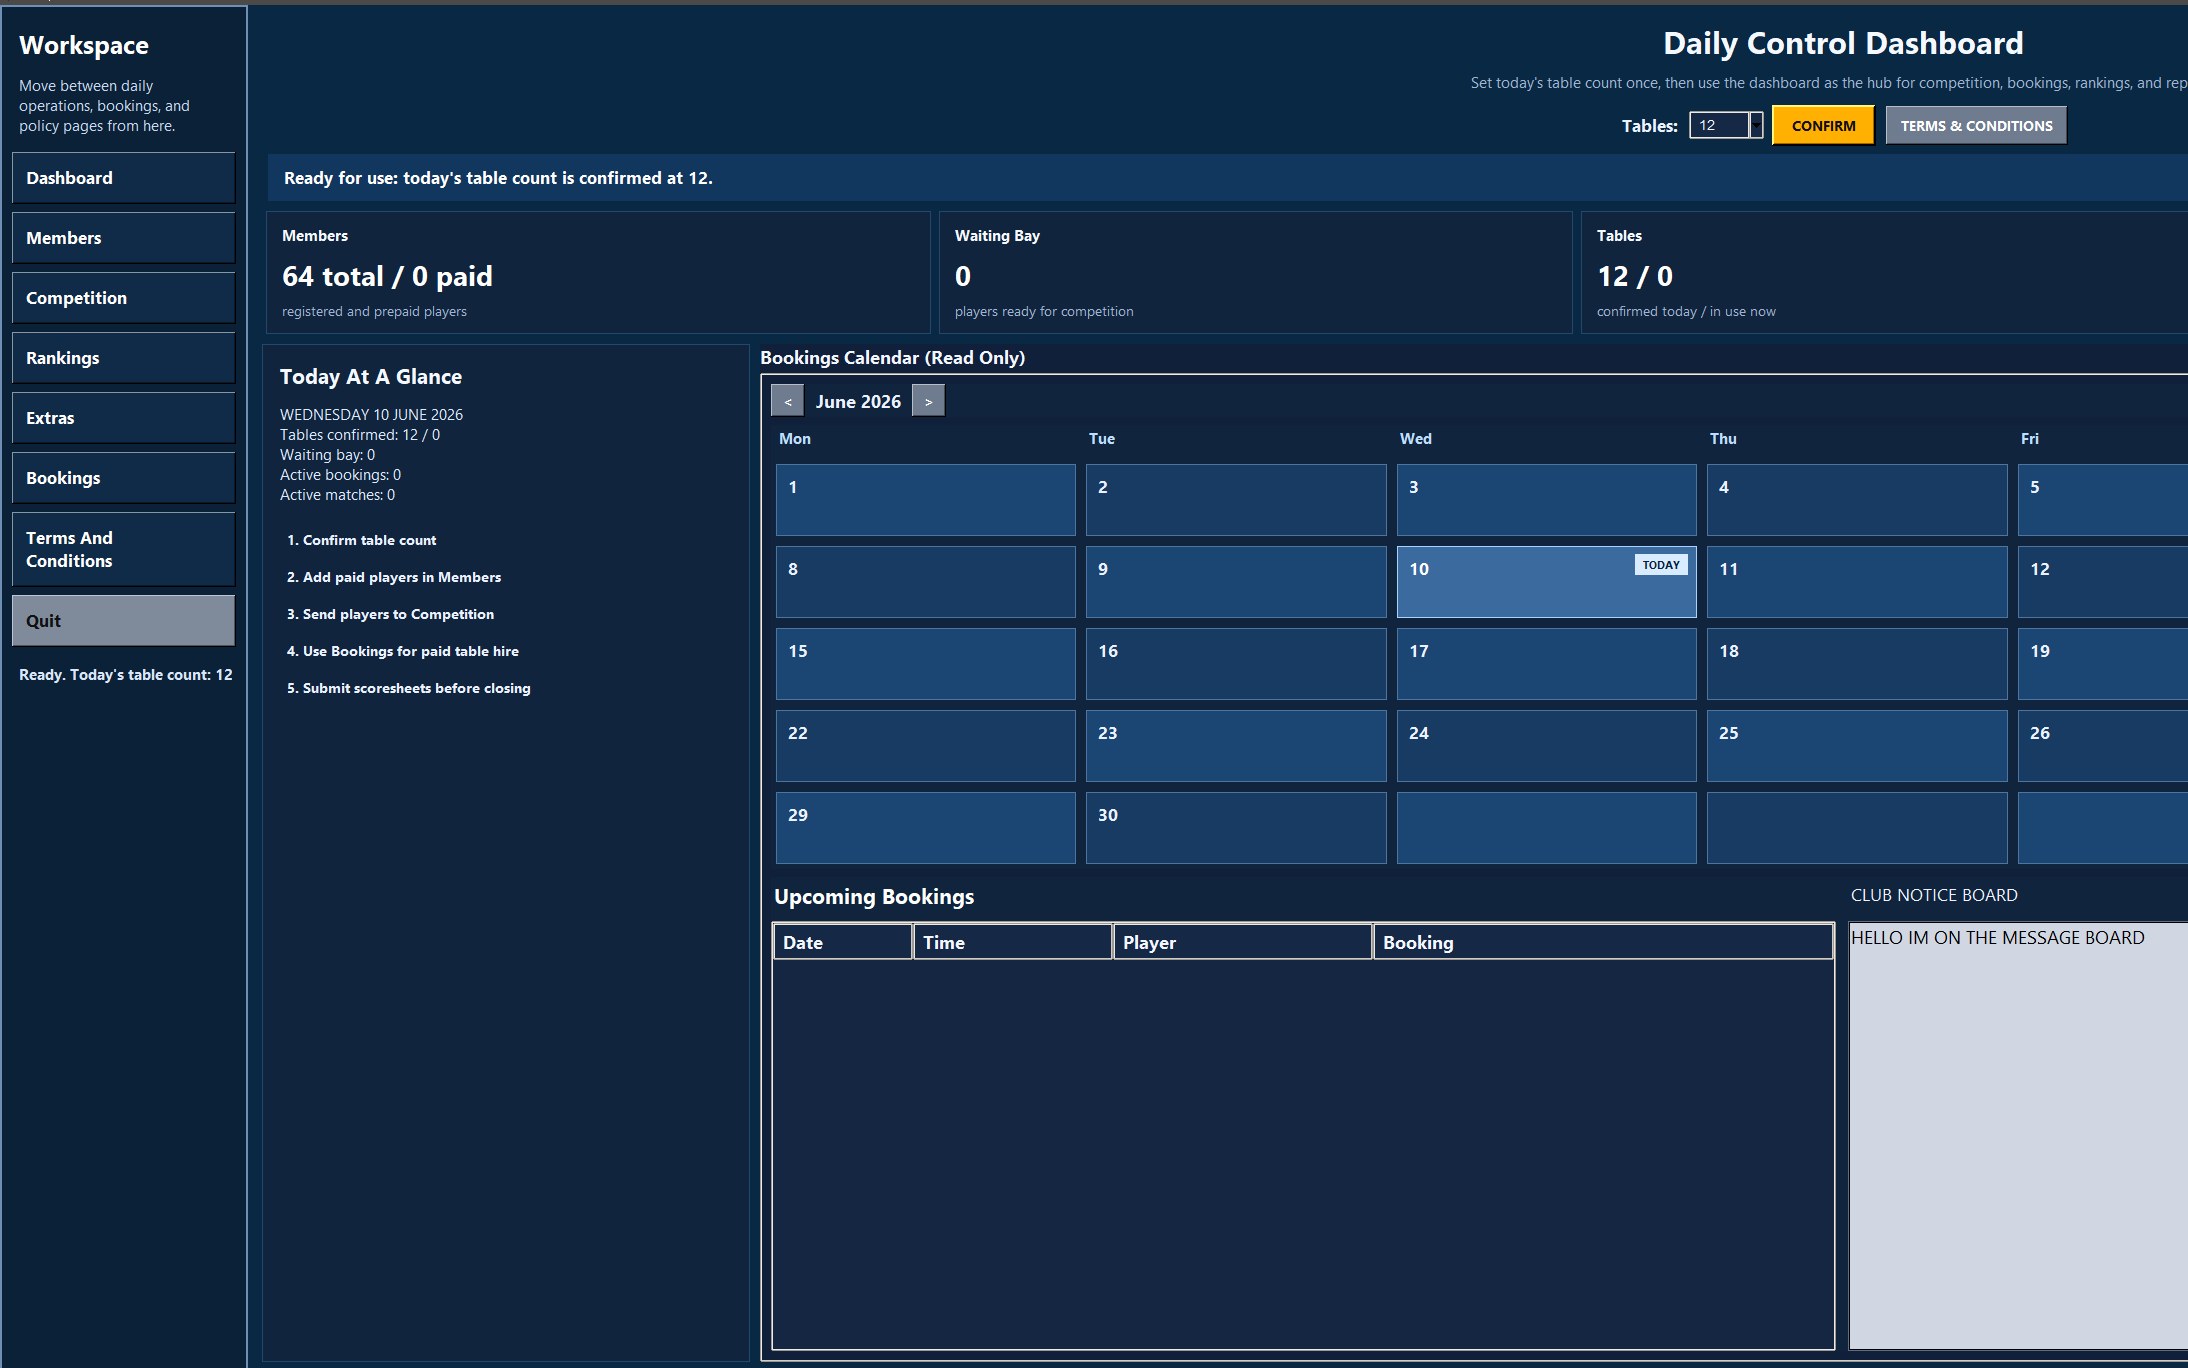Select June 24 in the calendar
Screen dimensions: 2188x1368
tap(1546, 746)
